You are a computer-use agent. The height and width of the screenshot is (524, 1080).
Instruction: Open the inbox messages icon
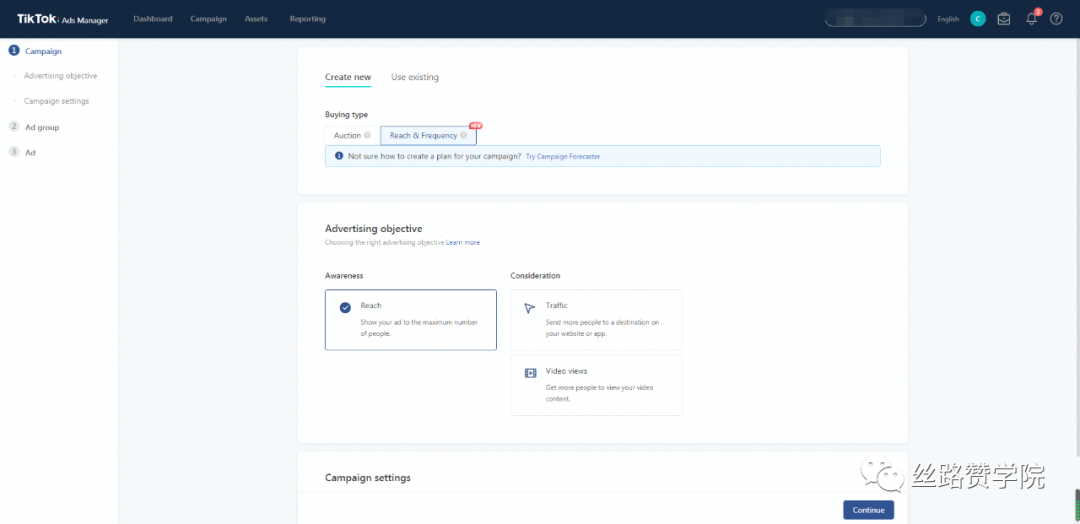1004,19
